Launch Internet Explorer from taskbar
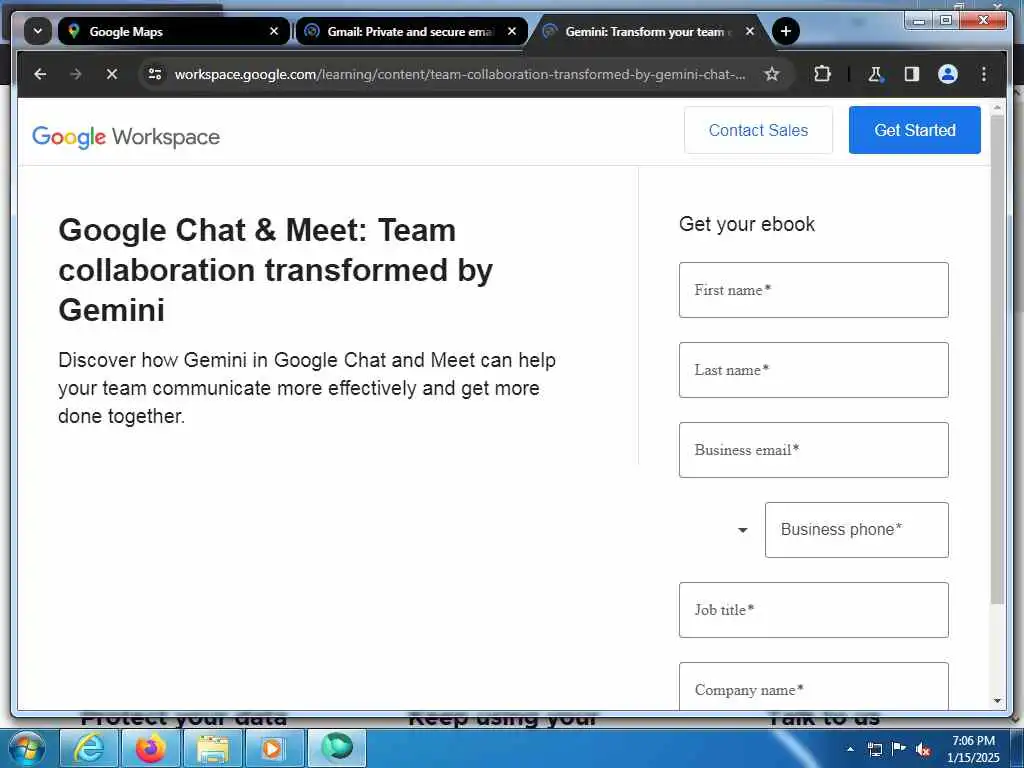This screenshot has height=768, width=1024. point(89,748)
